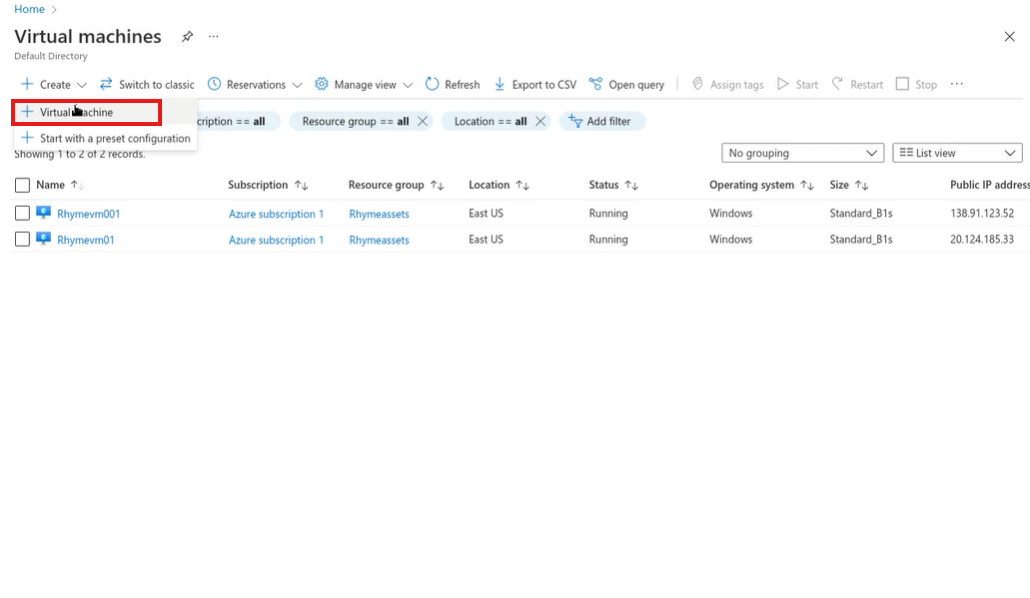Open the ellipsis menu beside page title
Viewport: 1030px width, 598px height.
(x=213, y=37)
